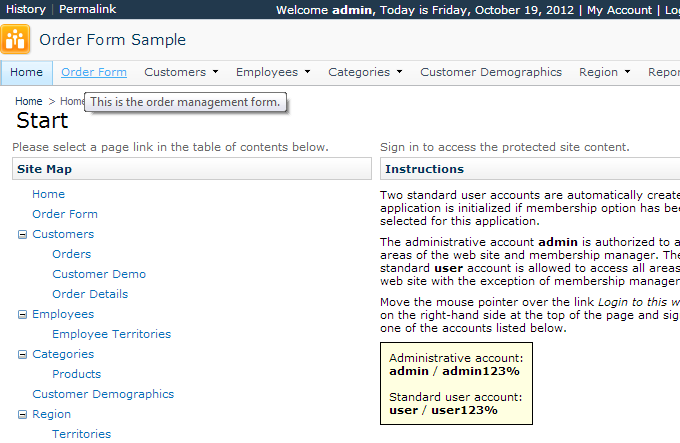Open Order Details in site map
The image size is (680, 443).
point(90,294)
